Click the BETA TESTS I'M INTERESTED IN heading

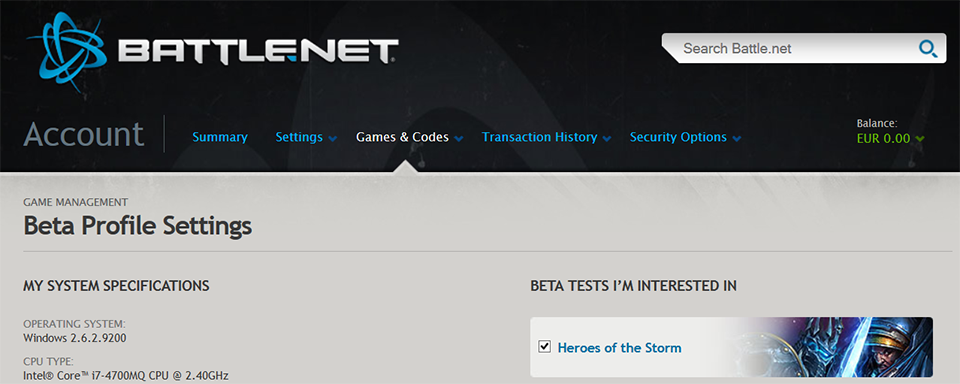point(634,285)
